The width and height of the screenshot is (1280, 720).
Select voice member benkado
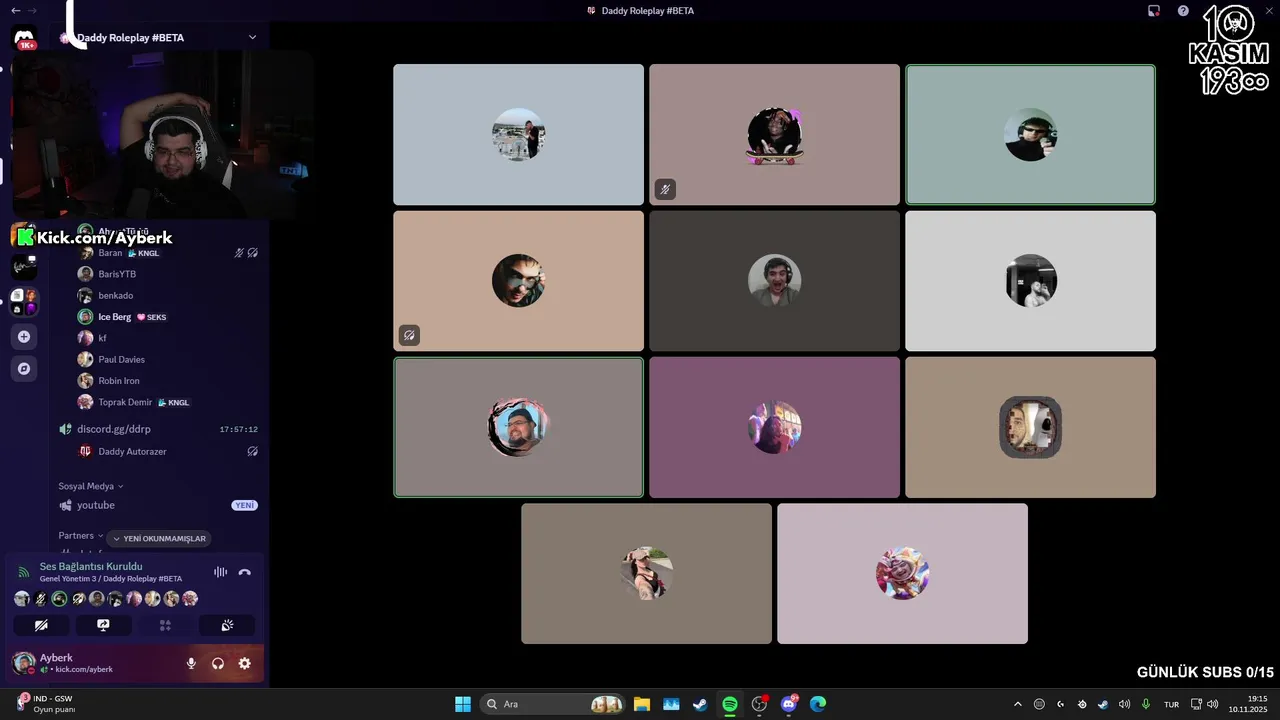[168, 296]
